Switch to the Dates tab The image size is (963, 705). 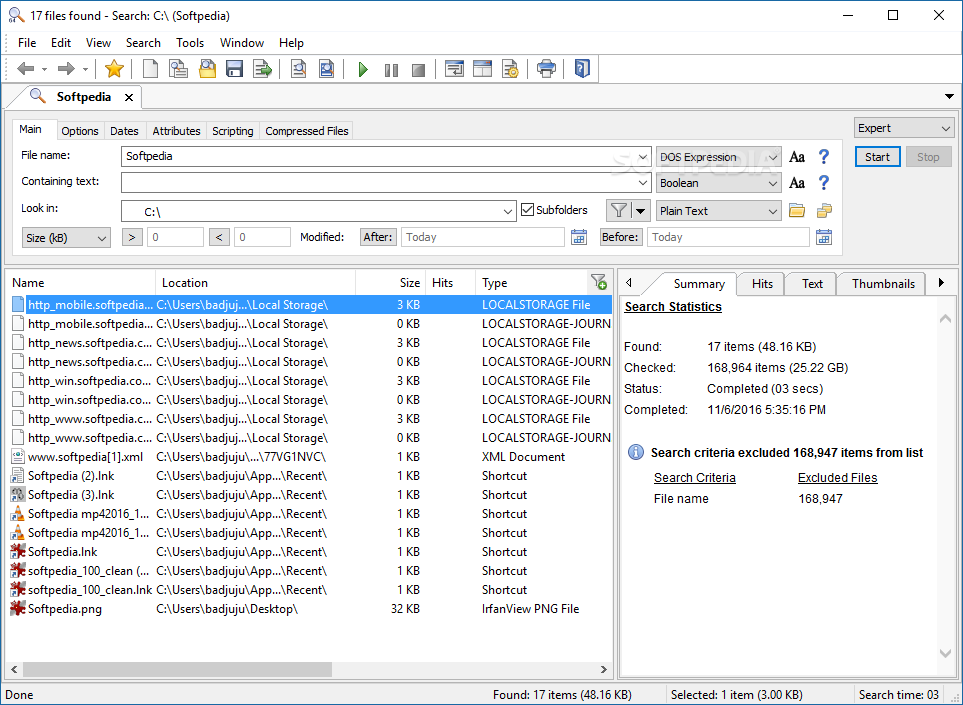[x=124, y=131]
